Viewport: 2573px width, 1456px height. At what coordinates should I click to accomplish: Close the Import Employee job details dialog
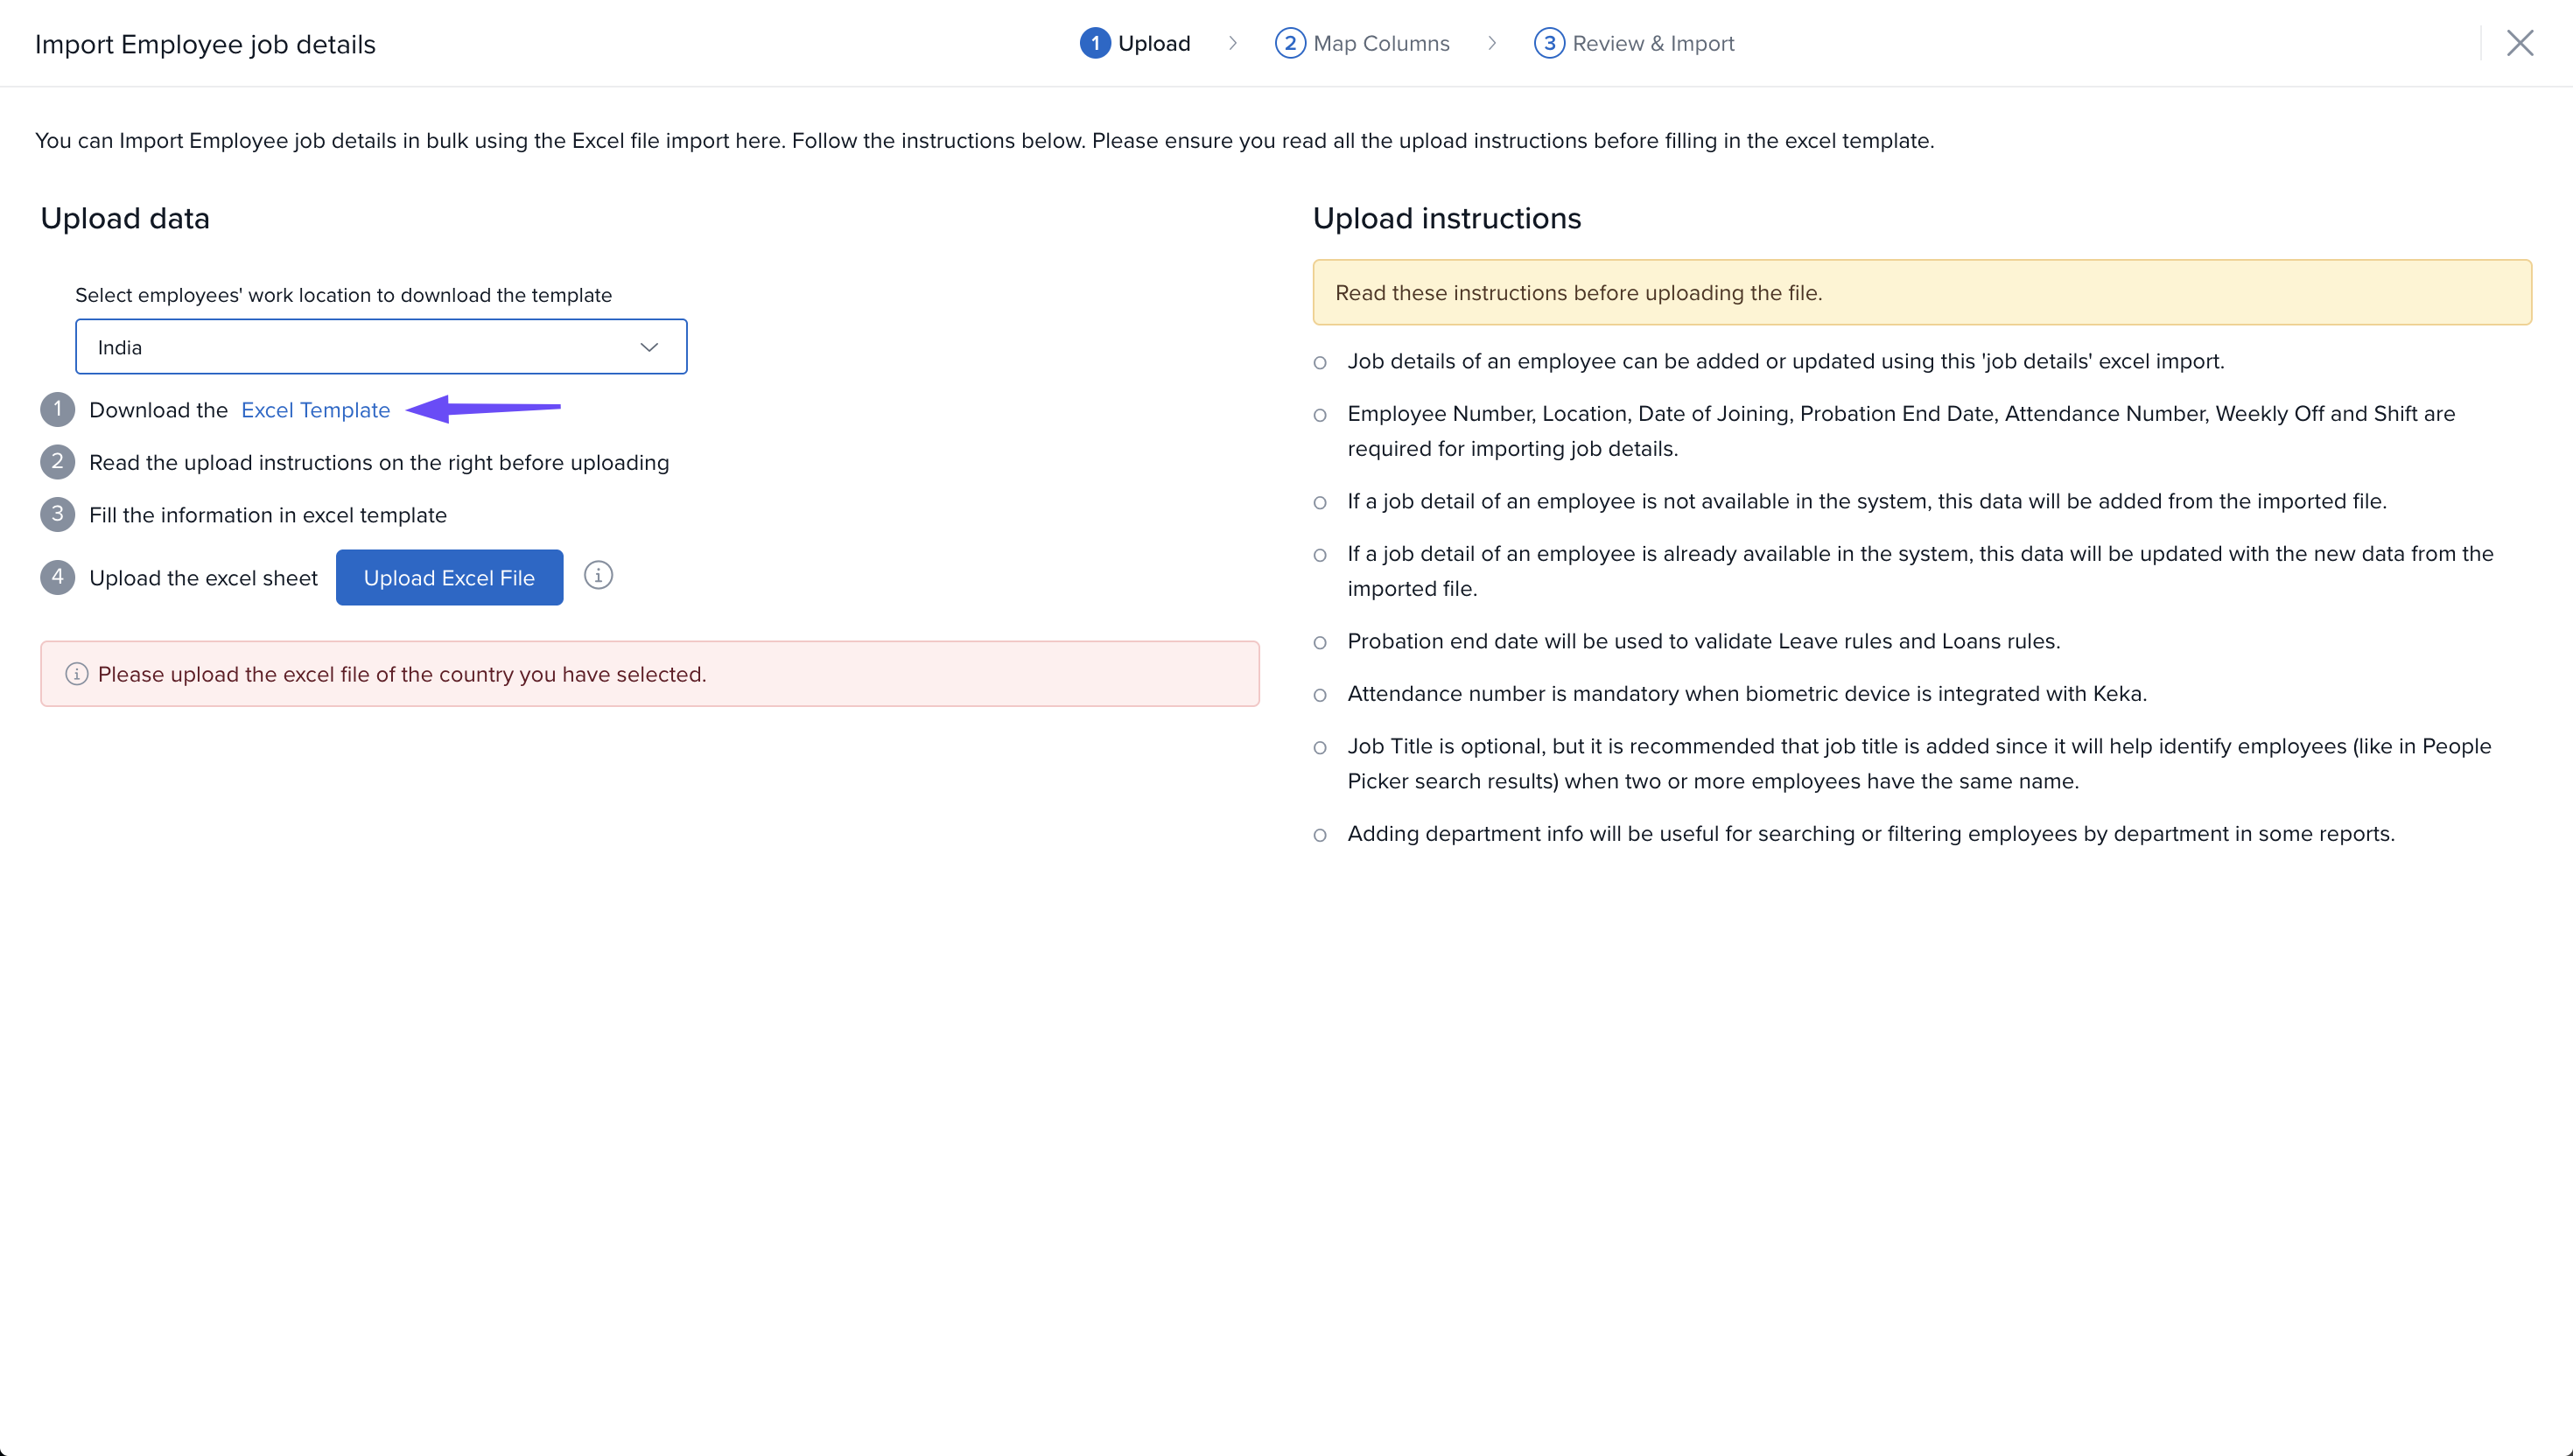click(x=2519, y=43)
